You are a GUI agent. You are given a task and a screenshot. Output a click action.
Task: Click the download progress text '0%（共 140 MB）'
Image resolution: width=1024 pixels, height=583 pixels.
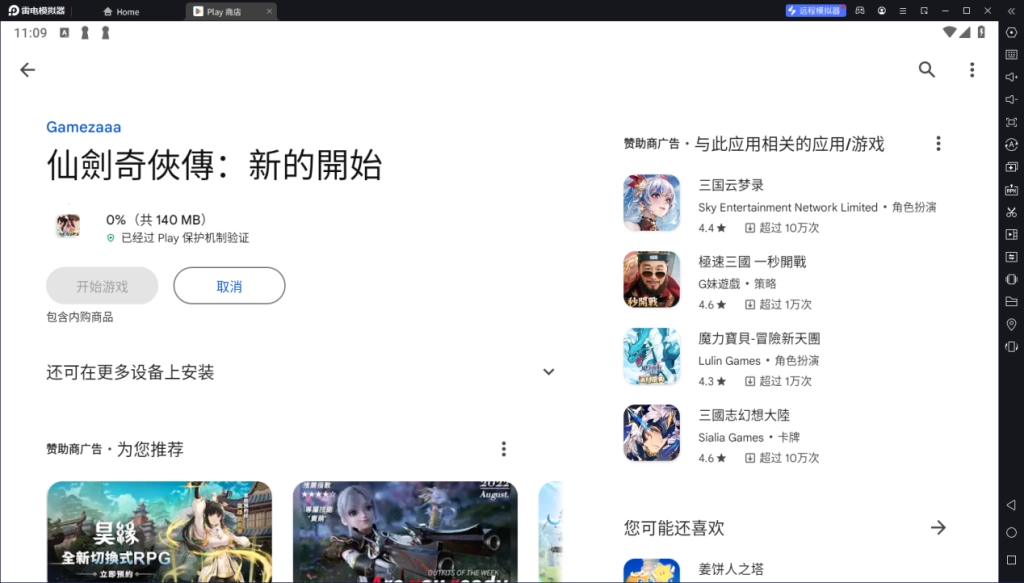click(x=157, y=220)
